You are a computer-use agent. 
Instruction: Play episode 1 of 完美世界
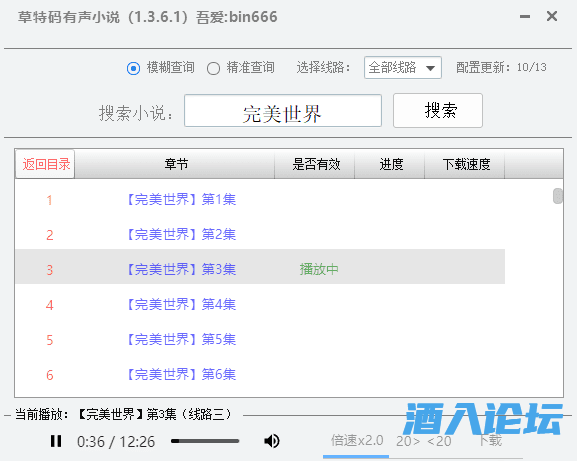coord(182,199)
